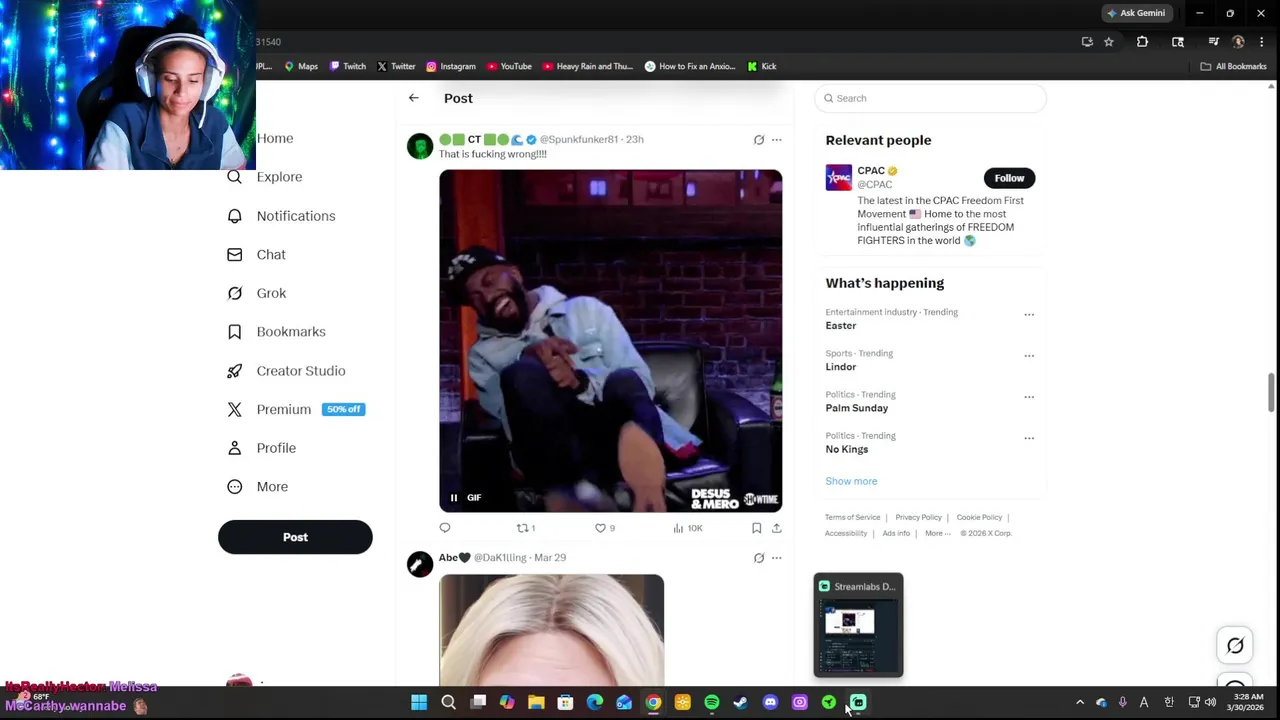Follow the CPAC account
Viewport: 1280px width, 720px height.
pos(1009,178)
